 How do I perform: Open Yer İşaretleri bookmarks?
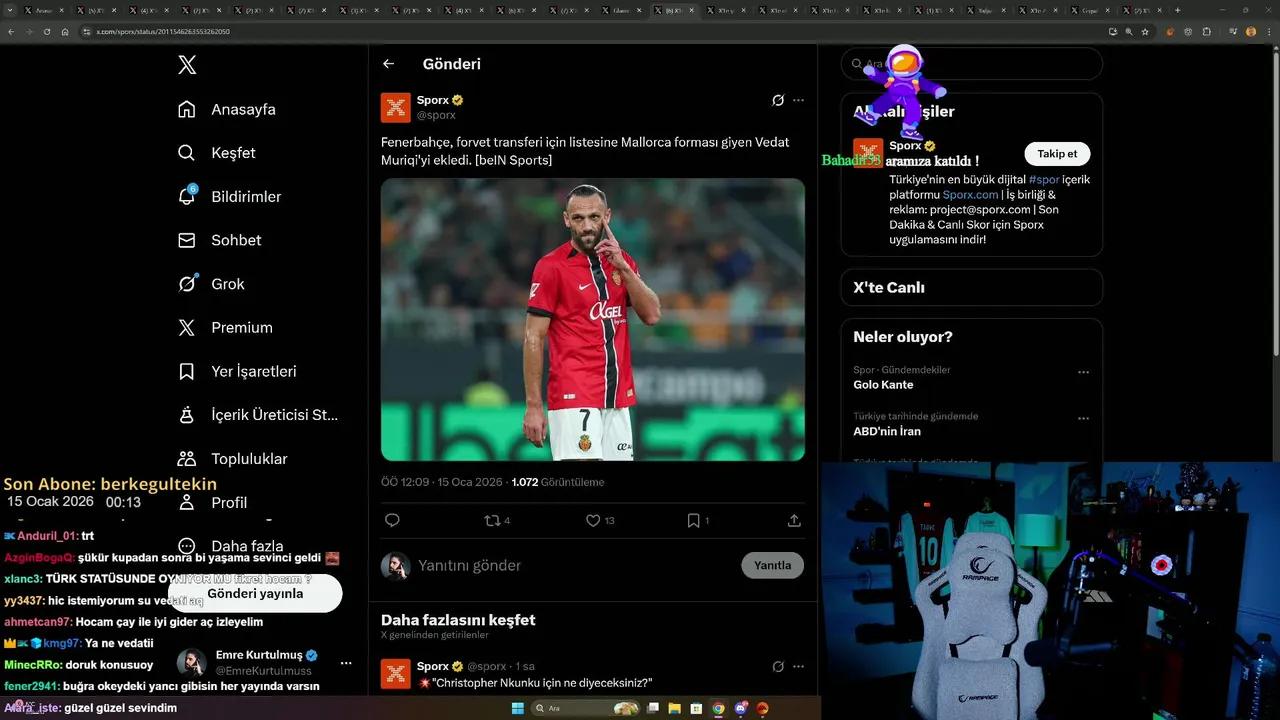point(237,371)
